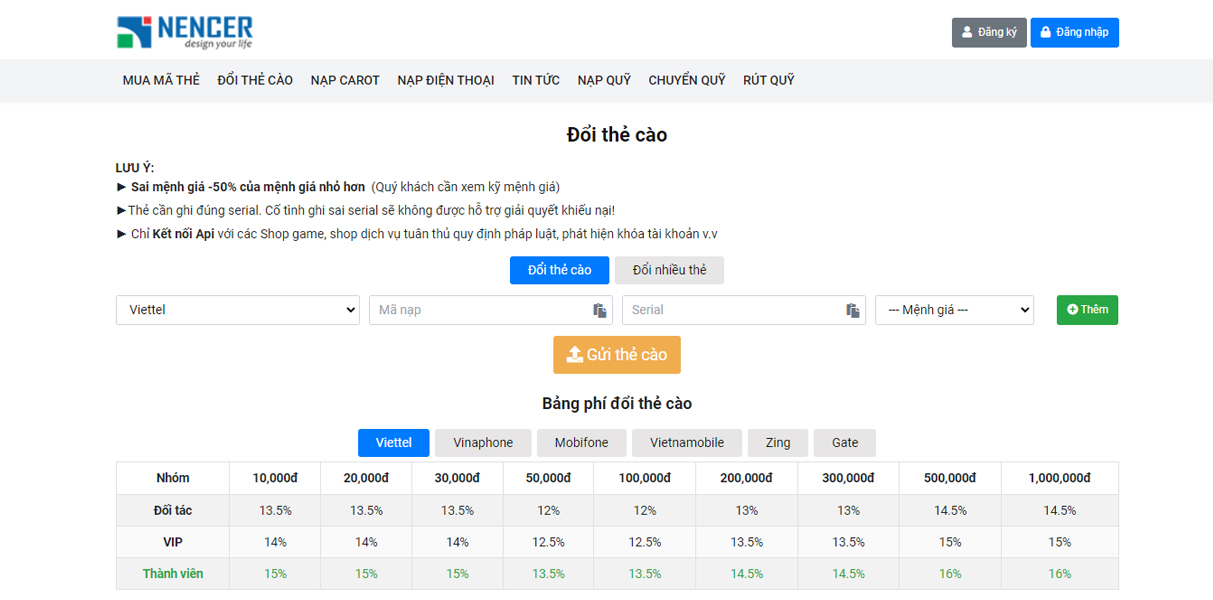The height and width of the screenshot is (600, 1213).
Task: Expand the Mệnh giá dropdown
Action: click(x=954, y=310)
